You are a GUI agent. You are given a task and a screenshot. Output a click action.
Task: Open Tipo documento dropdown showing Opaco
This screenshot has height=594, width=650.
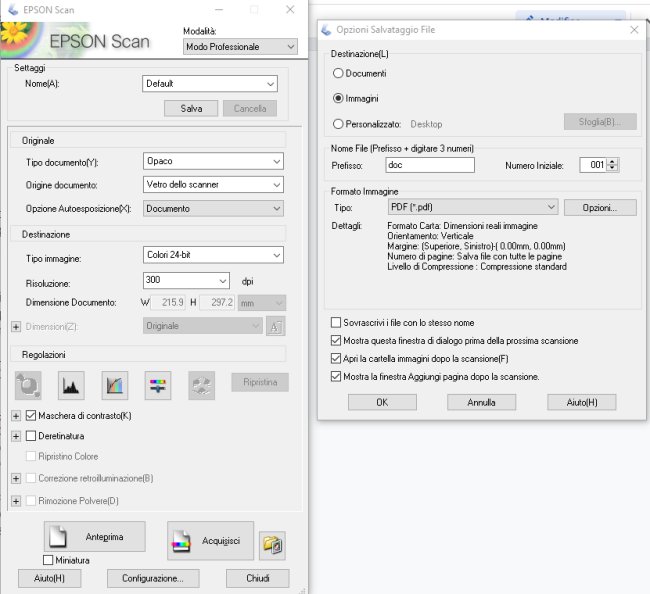tap(213, 161)
